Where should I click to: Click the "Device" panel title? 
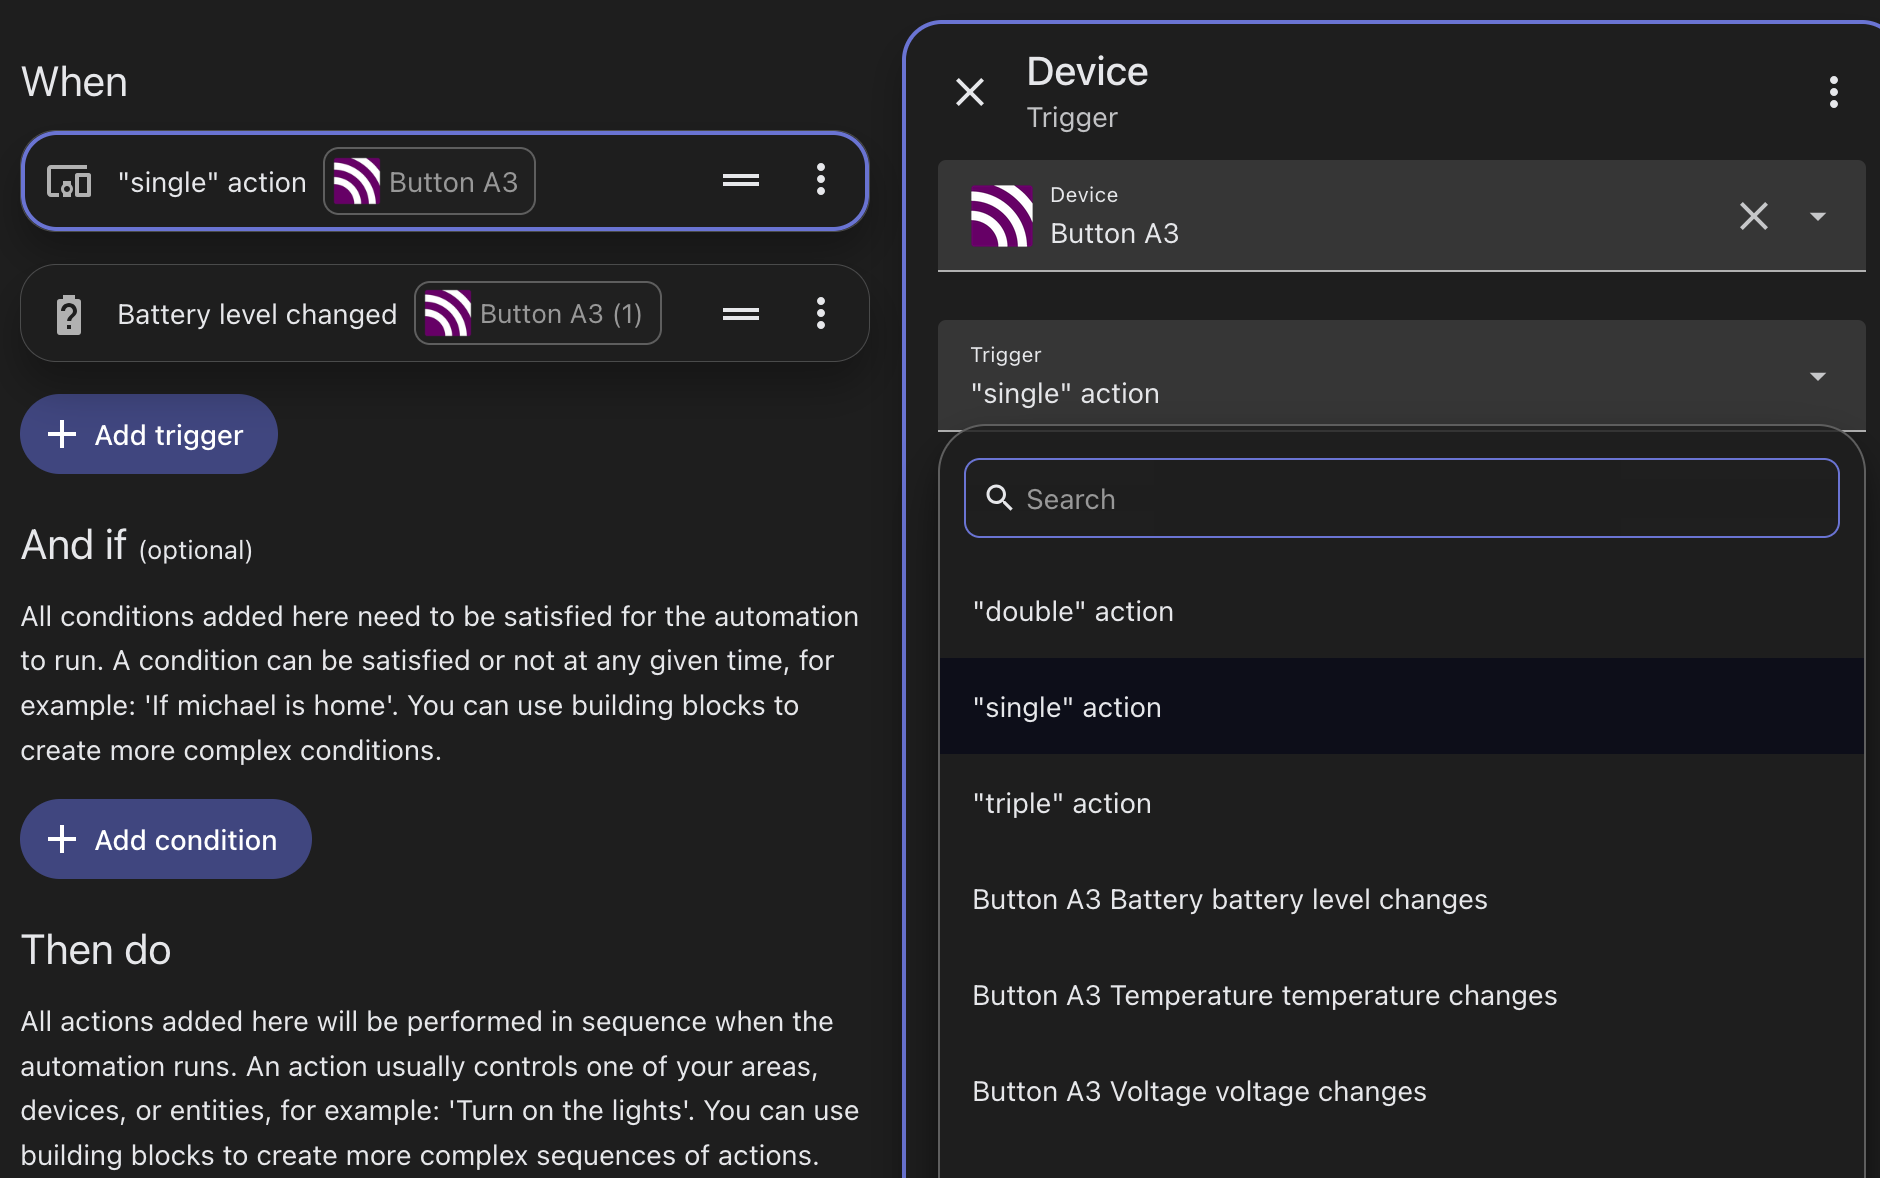pyautogui.click(x=1087, y=72)
